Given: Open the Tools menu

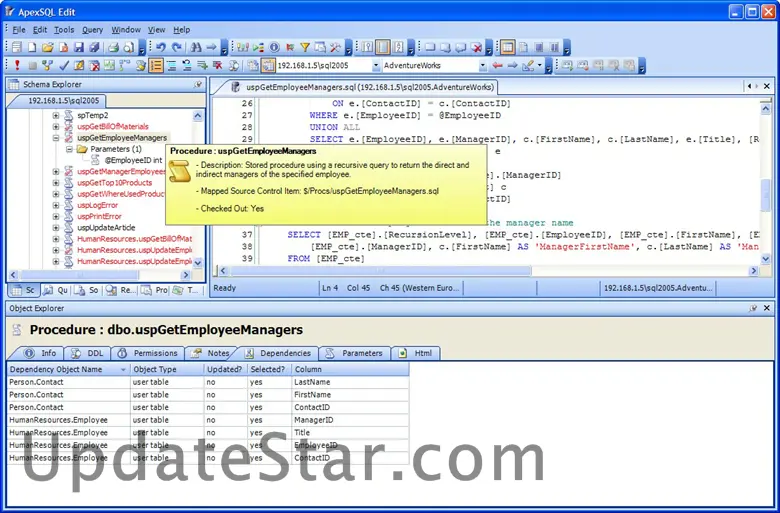Looking at the screenshot, I should 64,30.
